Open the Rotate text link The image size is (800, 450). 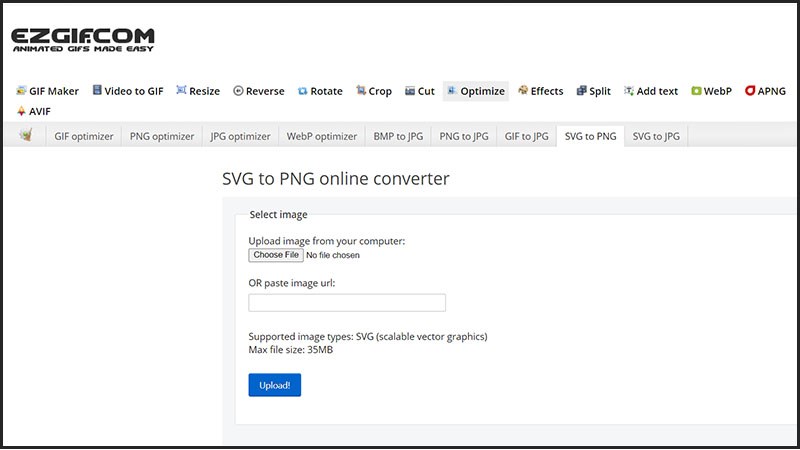pos(326,91)
